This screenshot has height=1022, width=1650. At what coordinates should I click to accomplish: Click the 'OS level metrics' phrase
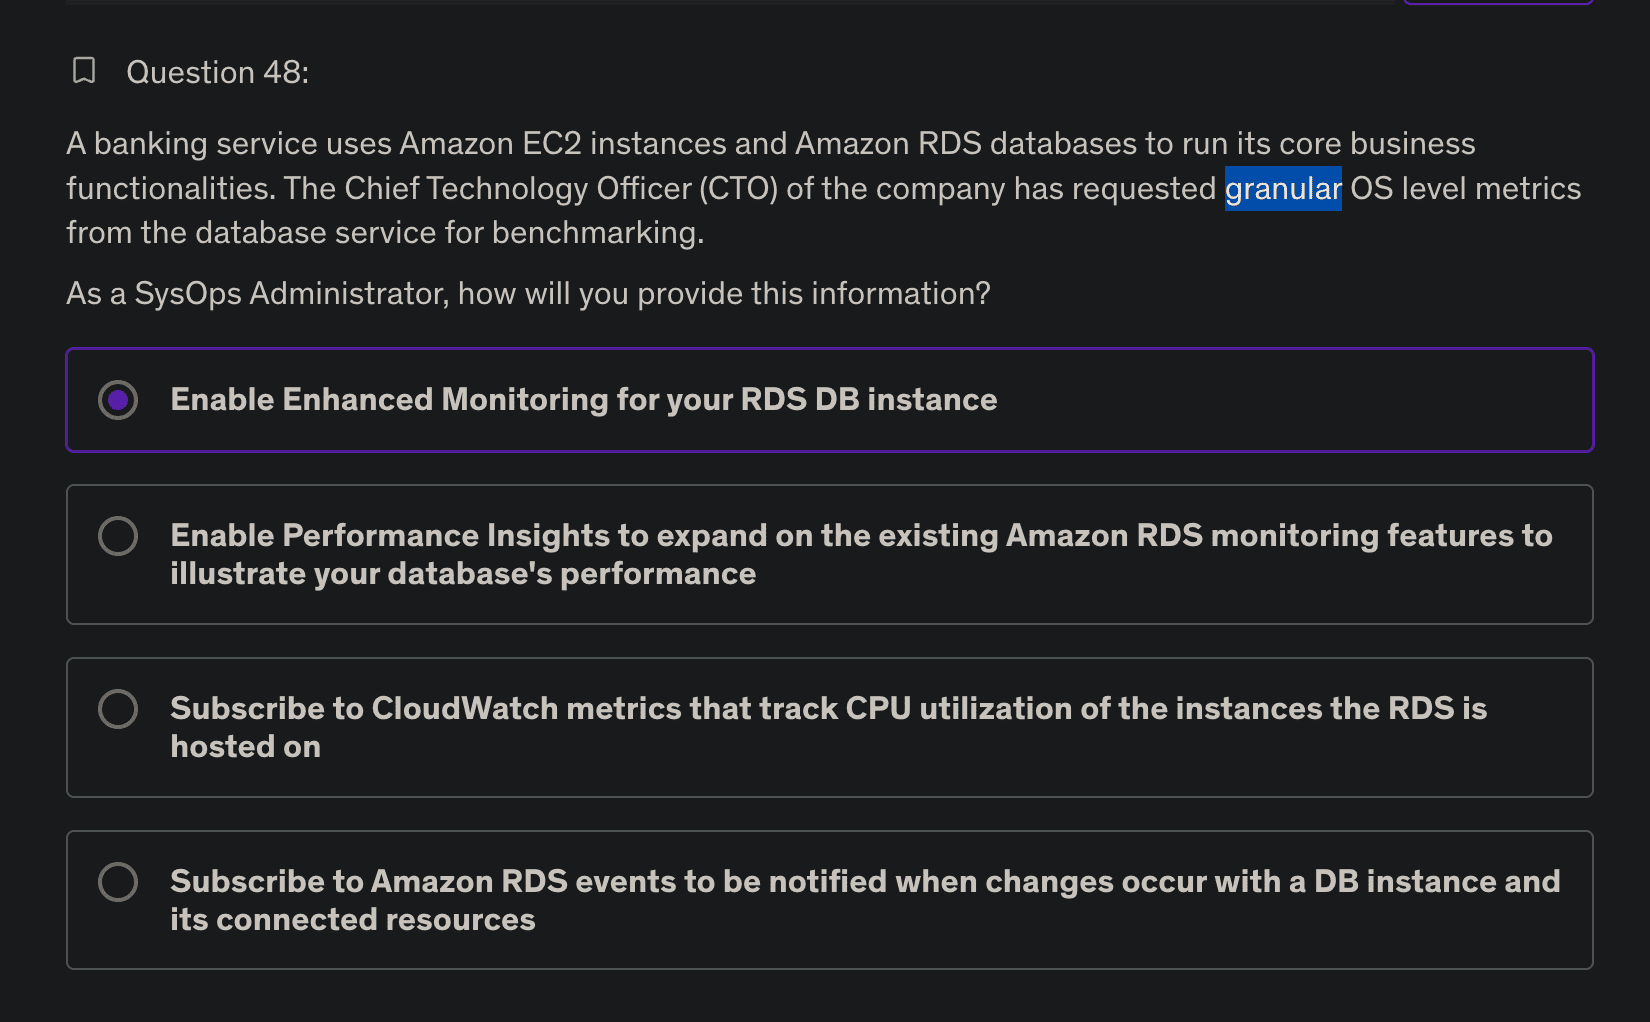tap(1465, 189)
